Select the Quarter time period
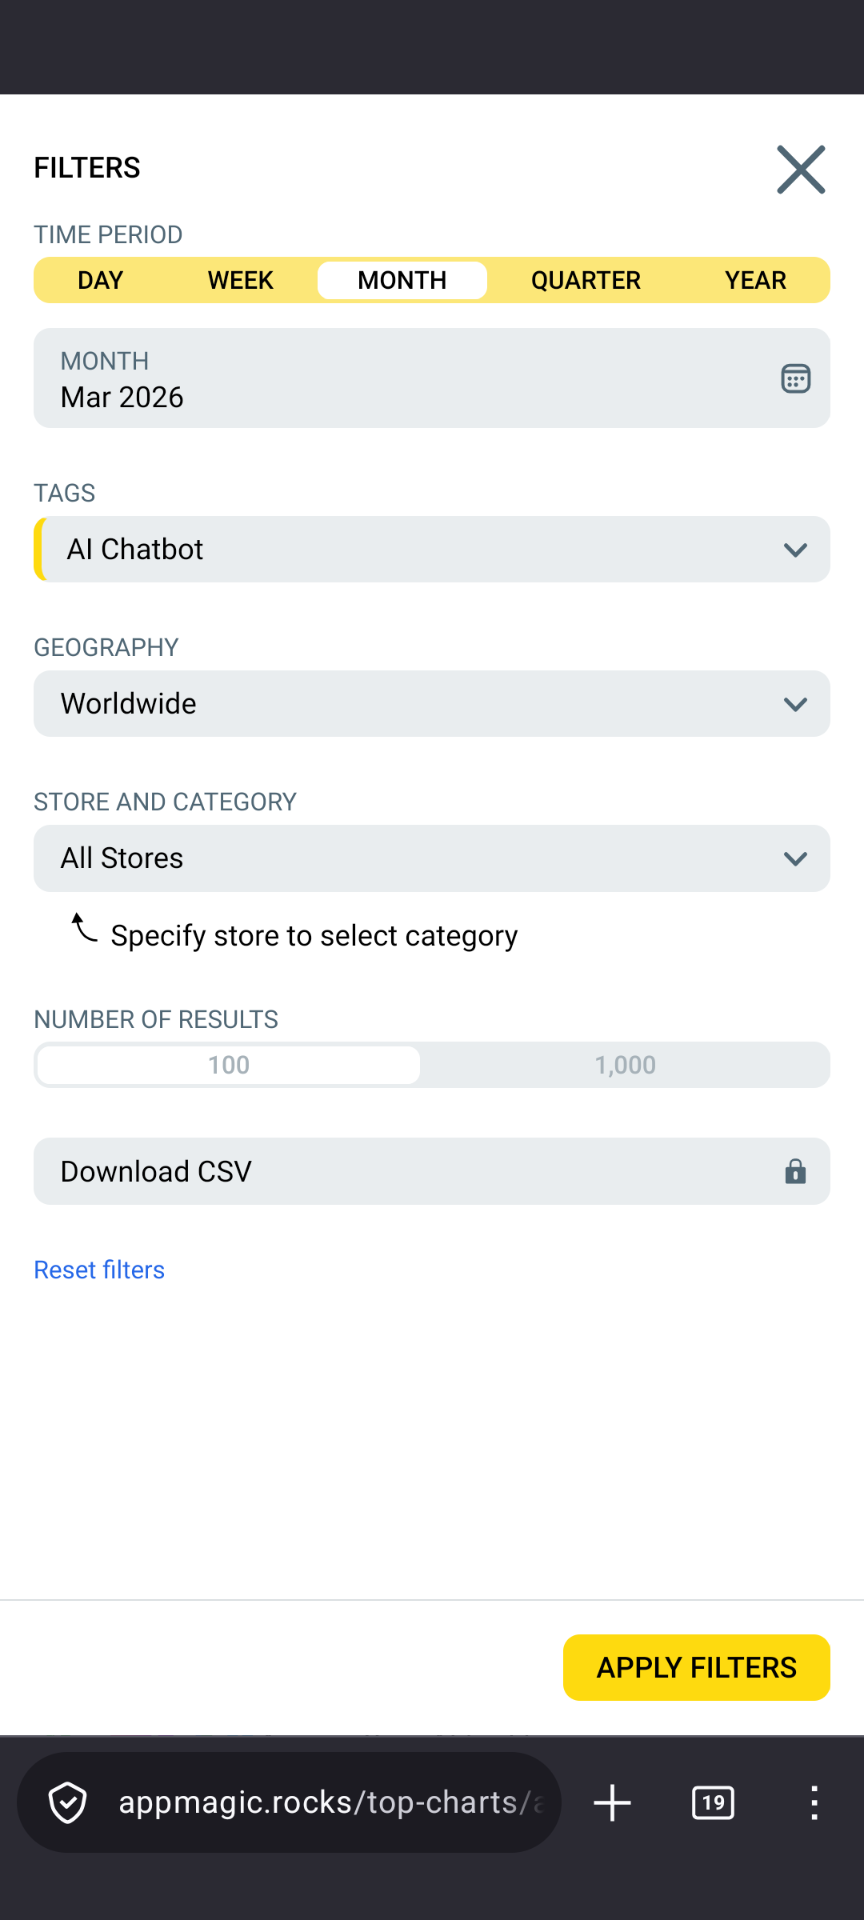This screenshot has width=864, height=1920. pos(585,280)
